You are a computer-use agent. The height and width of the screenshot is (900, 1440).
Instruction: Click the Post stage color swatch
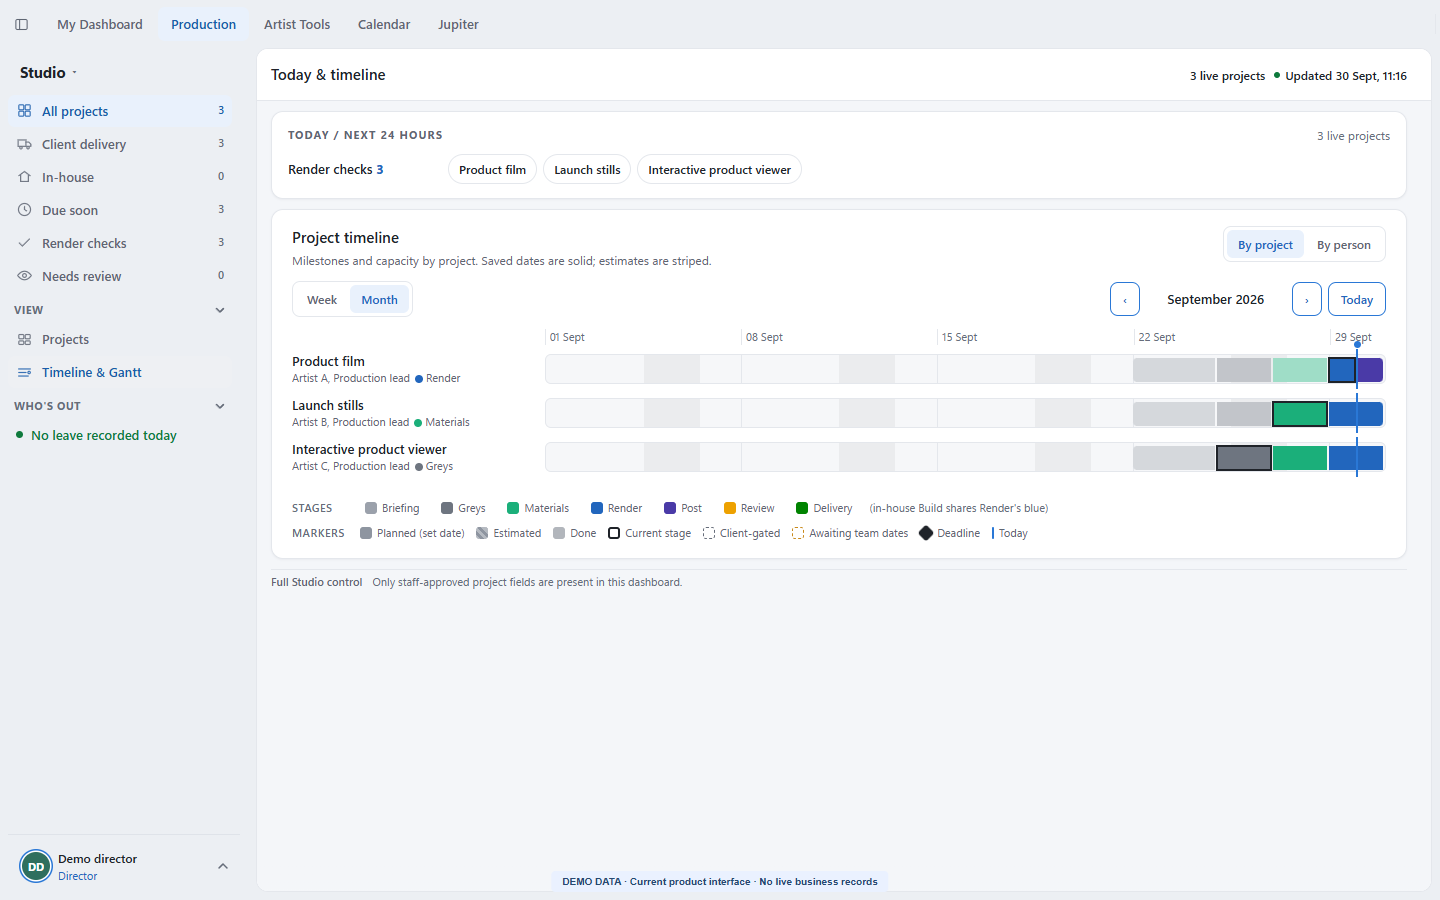(670, 508)
